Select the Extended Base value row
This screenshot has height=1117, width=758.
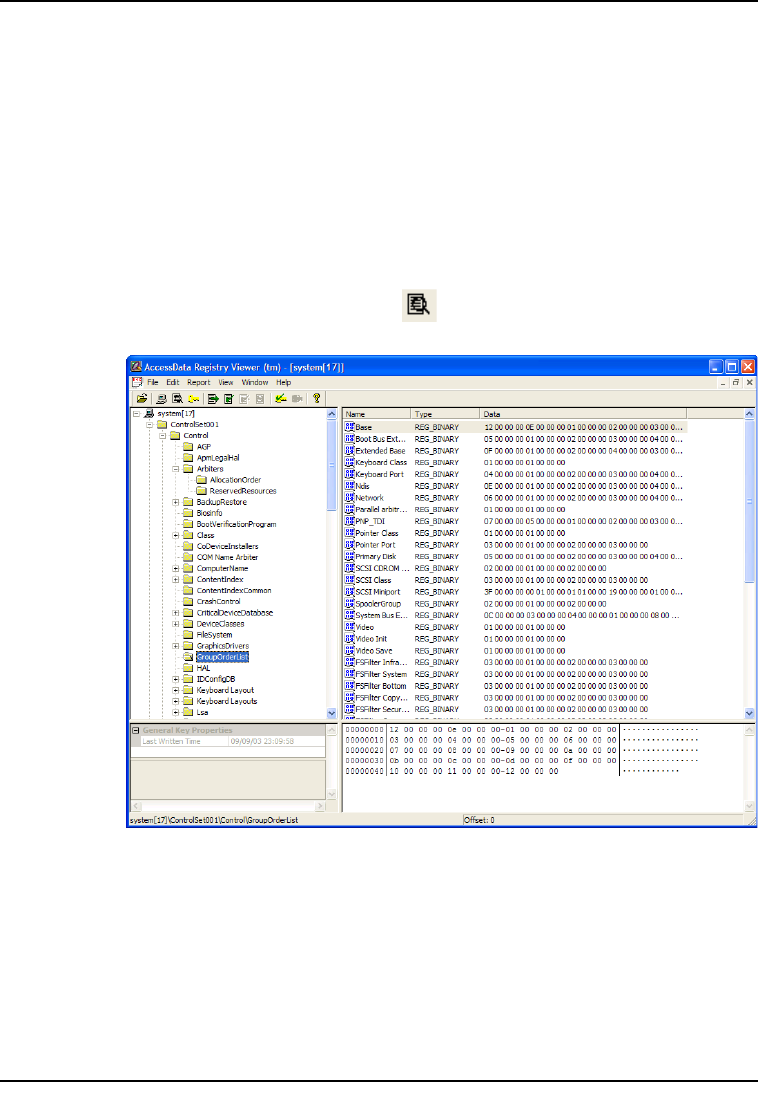(x=514, y=451)
